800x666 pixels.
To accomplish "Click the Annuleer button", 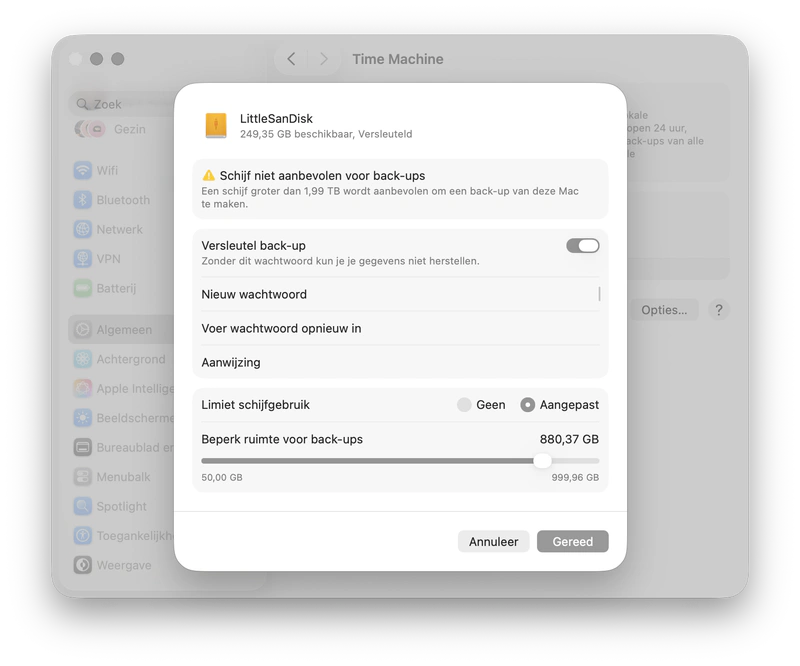I will tap(493, 541).
